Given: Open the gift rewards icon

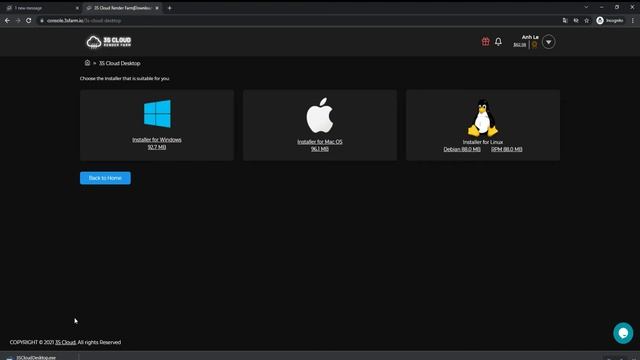Looking at the screenshot, I should tap(485, 41).
